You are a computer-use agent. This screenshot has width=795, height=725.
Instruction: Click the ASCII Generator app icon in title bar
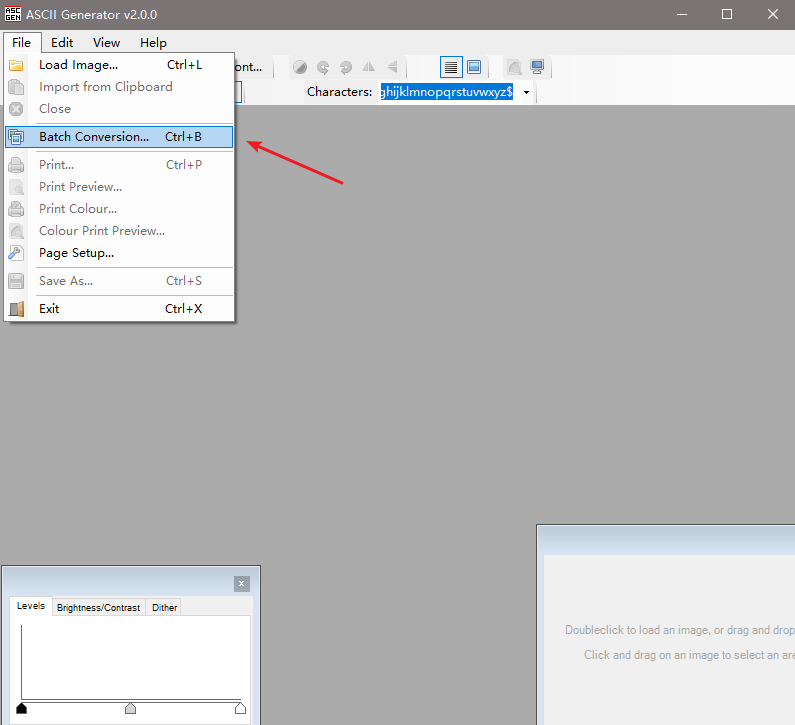[13, 14]
